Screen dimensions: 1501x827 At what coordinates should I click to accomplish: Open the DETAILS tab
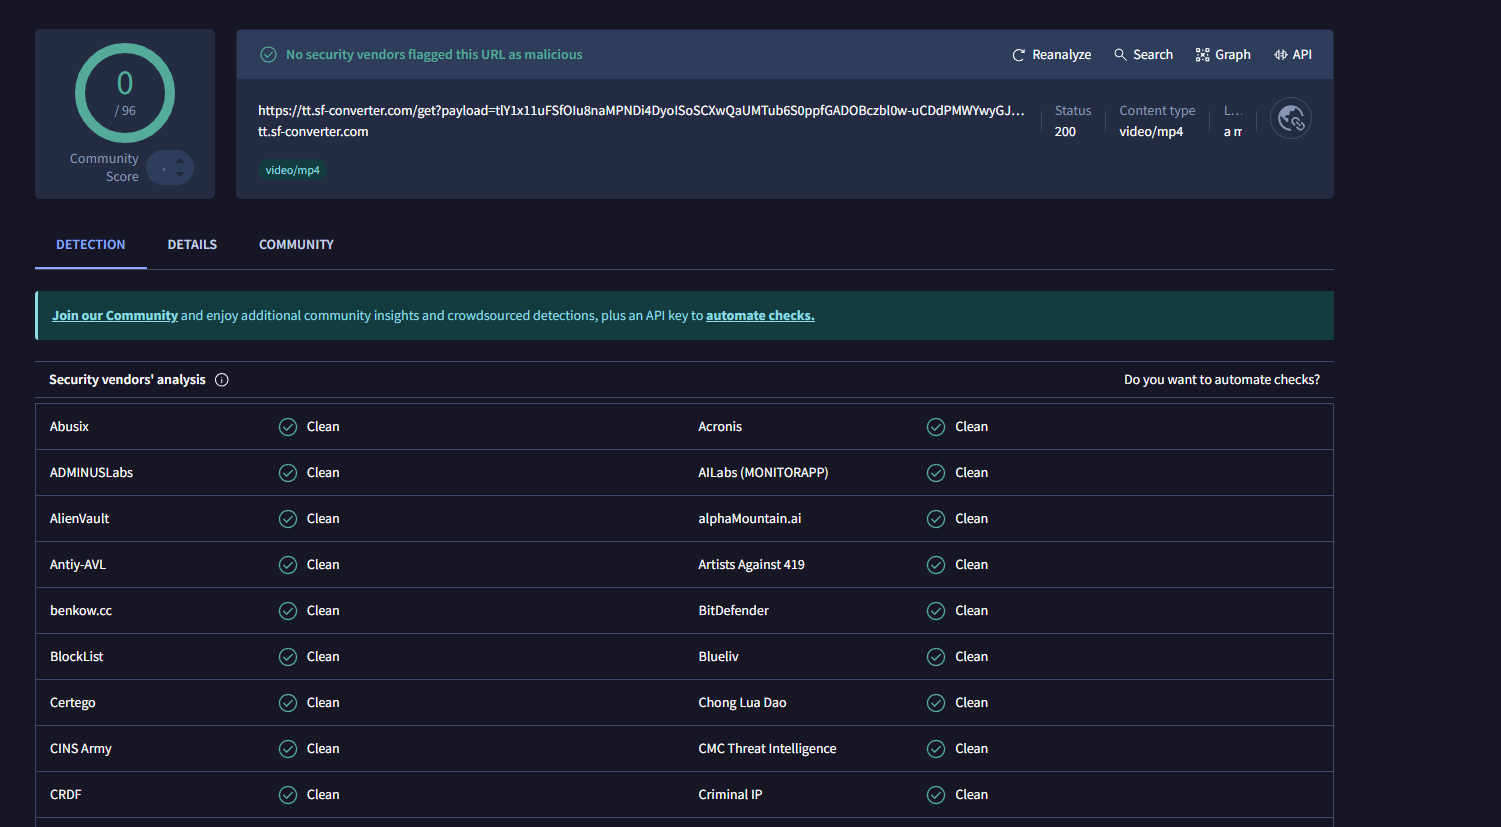192,245
